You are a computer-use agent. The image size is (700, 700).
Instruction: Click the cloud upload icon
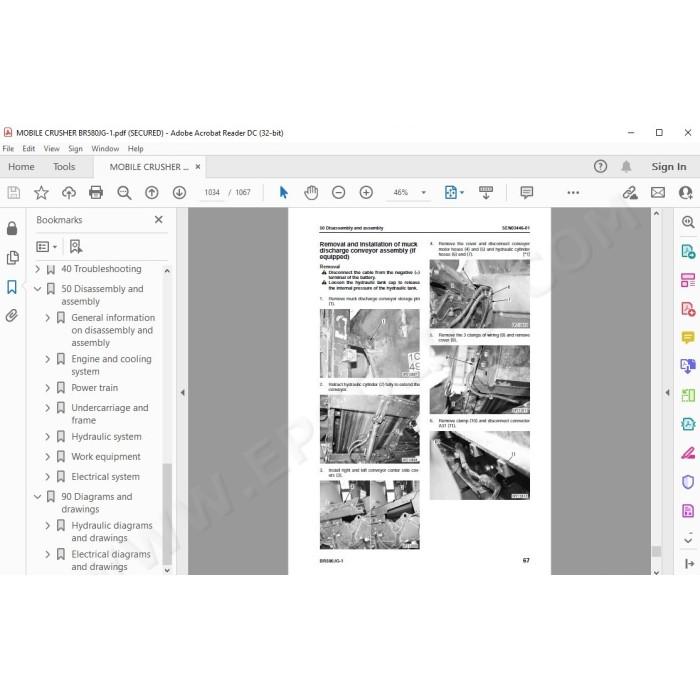point(69,192)
